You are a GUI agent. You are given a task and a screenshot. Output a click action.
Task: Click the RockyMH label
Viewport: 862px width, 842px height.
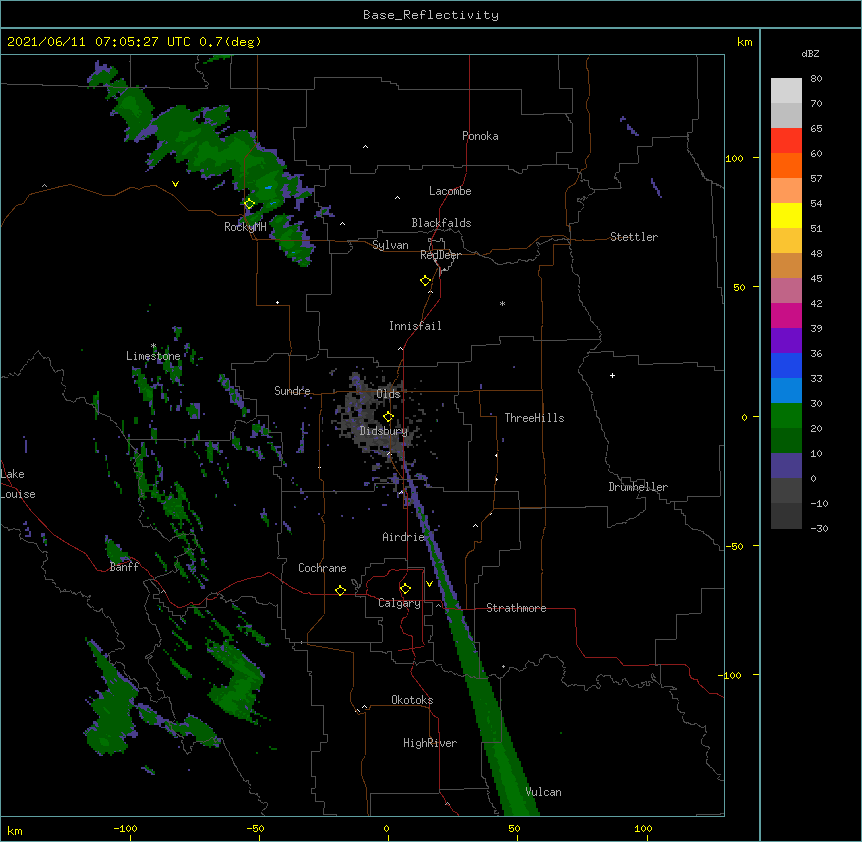(x=245, y=227)
